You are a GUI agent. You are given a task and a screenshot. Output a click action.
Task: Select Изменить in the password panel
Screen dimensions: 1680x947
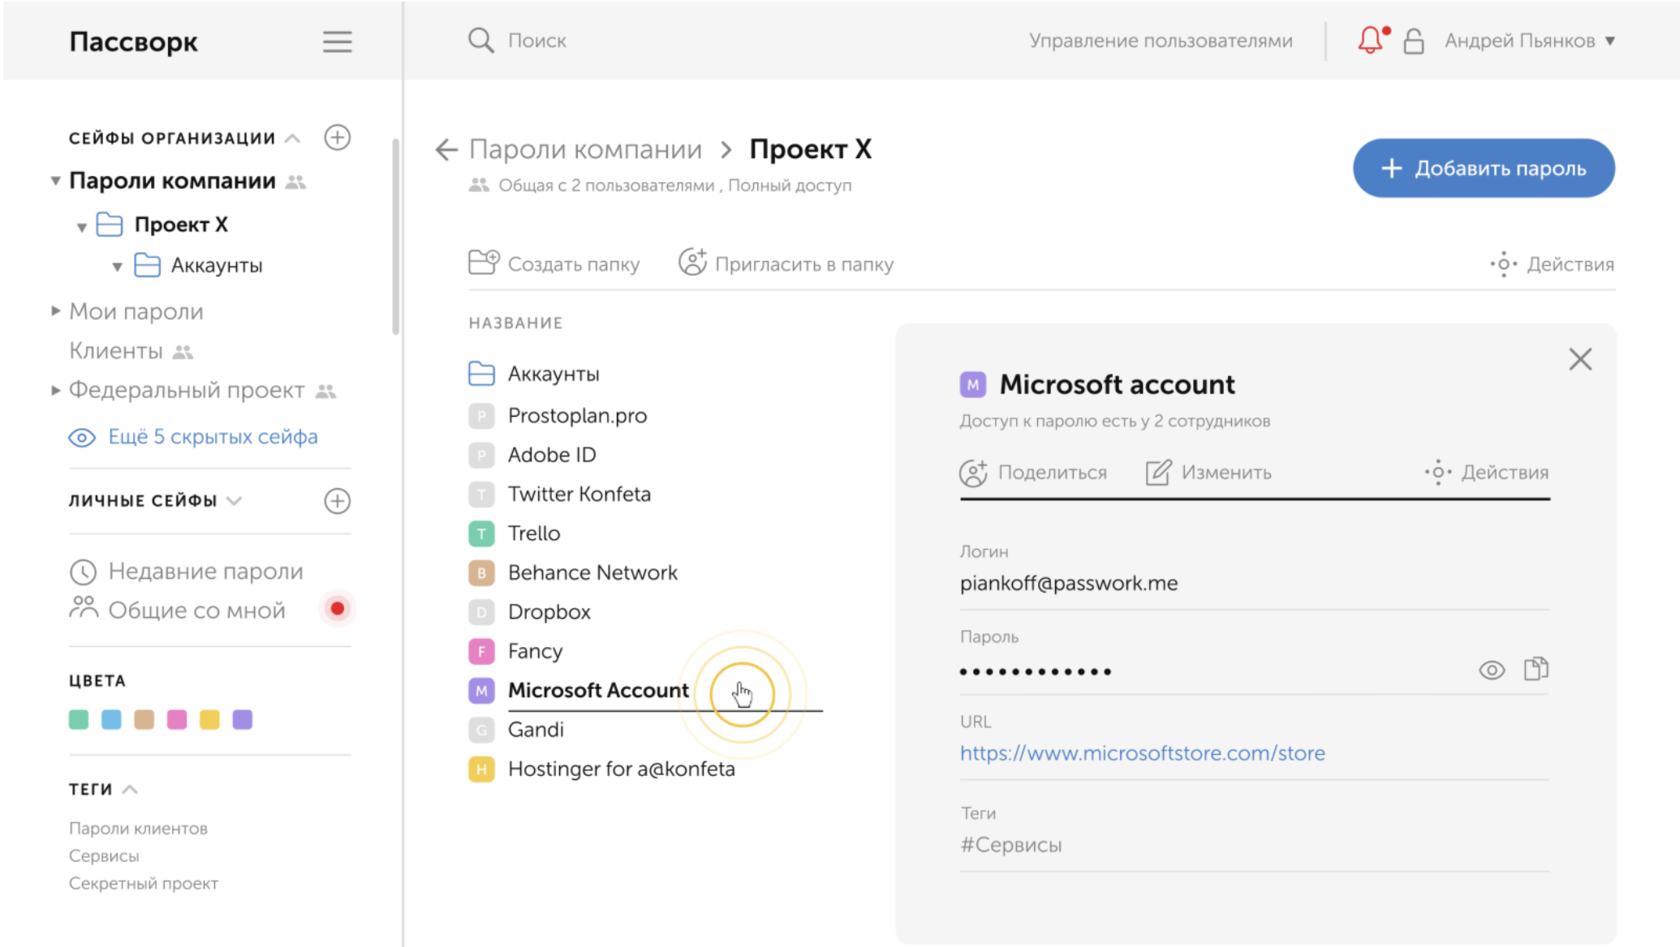[x=1209, y=473]
